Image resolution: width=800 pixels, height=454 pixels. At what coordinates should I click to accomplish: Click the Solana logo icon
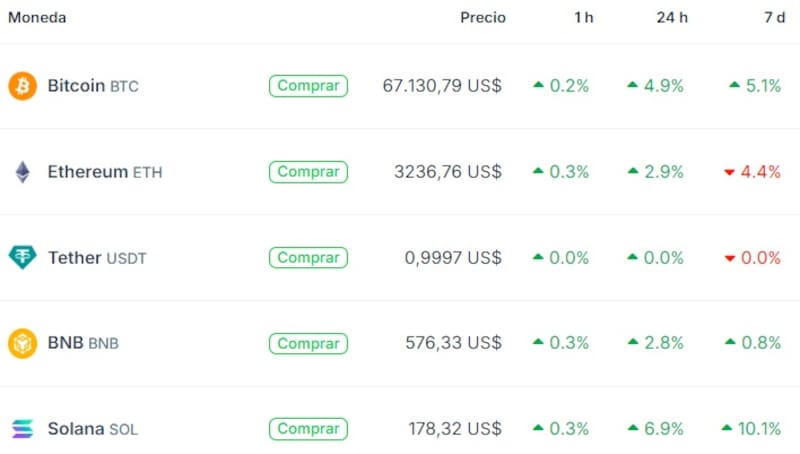click(x=22, y=429)
